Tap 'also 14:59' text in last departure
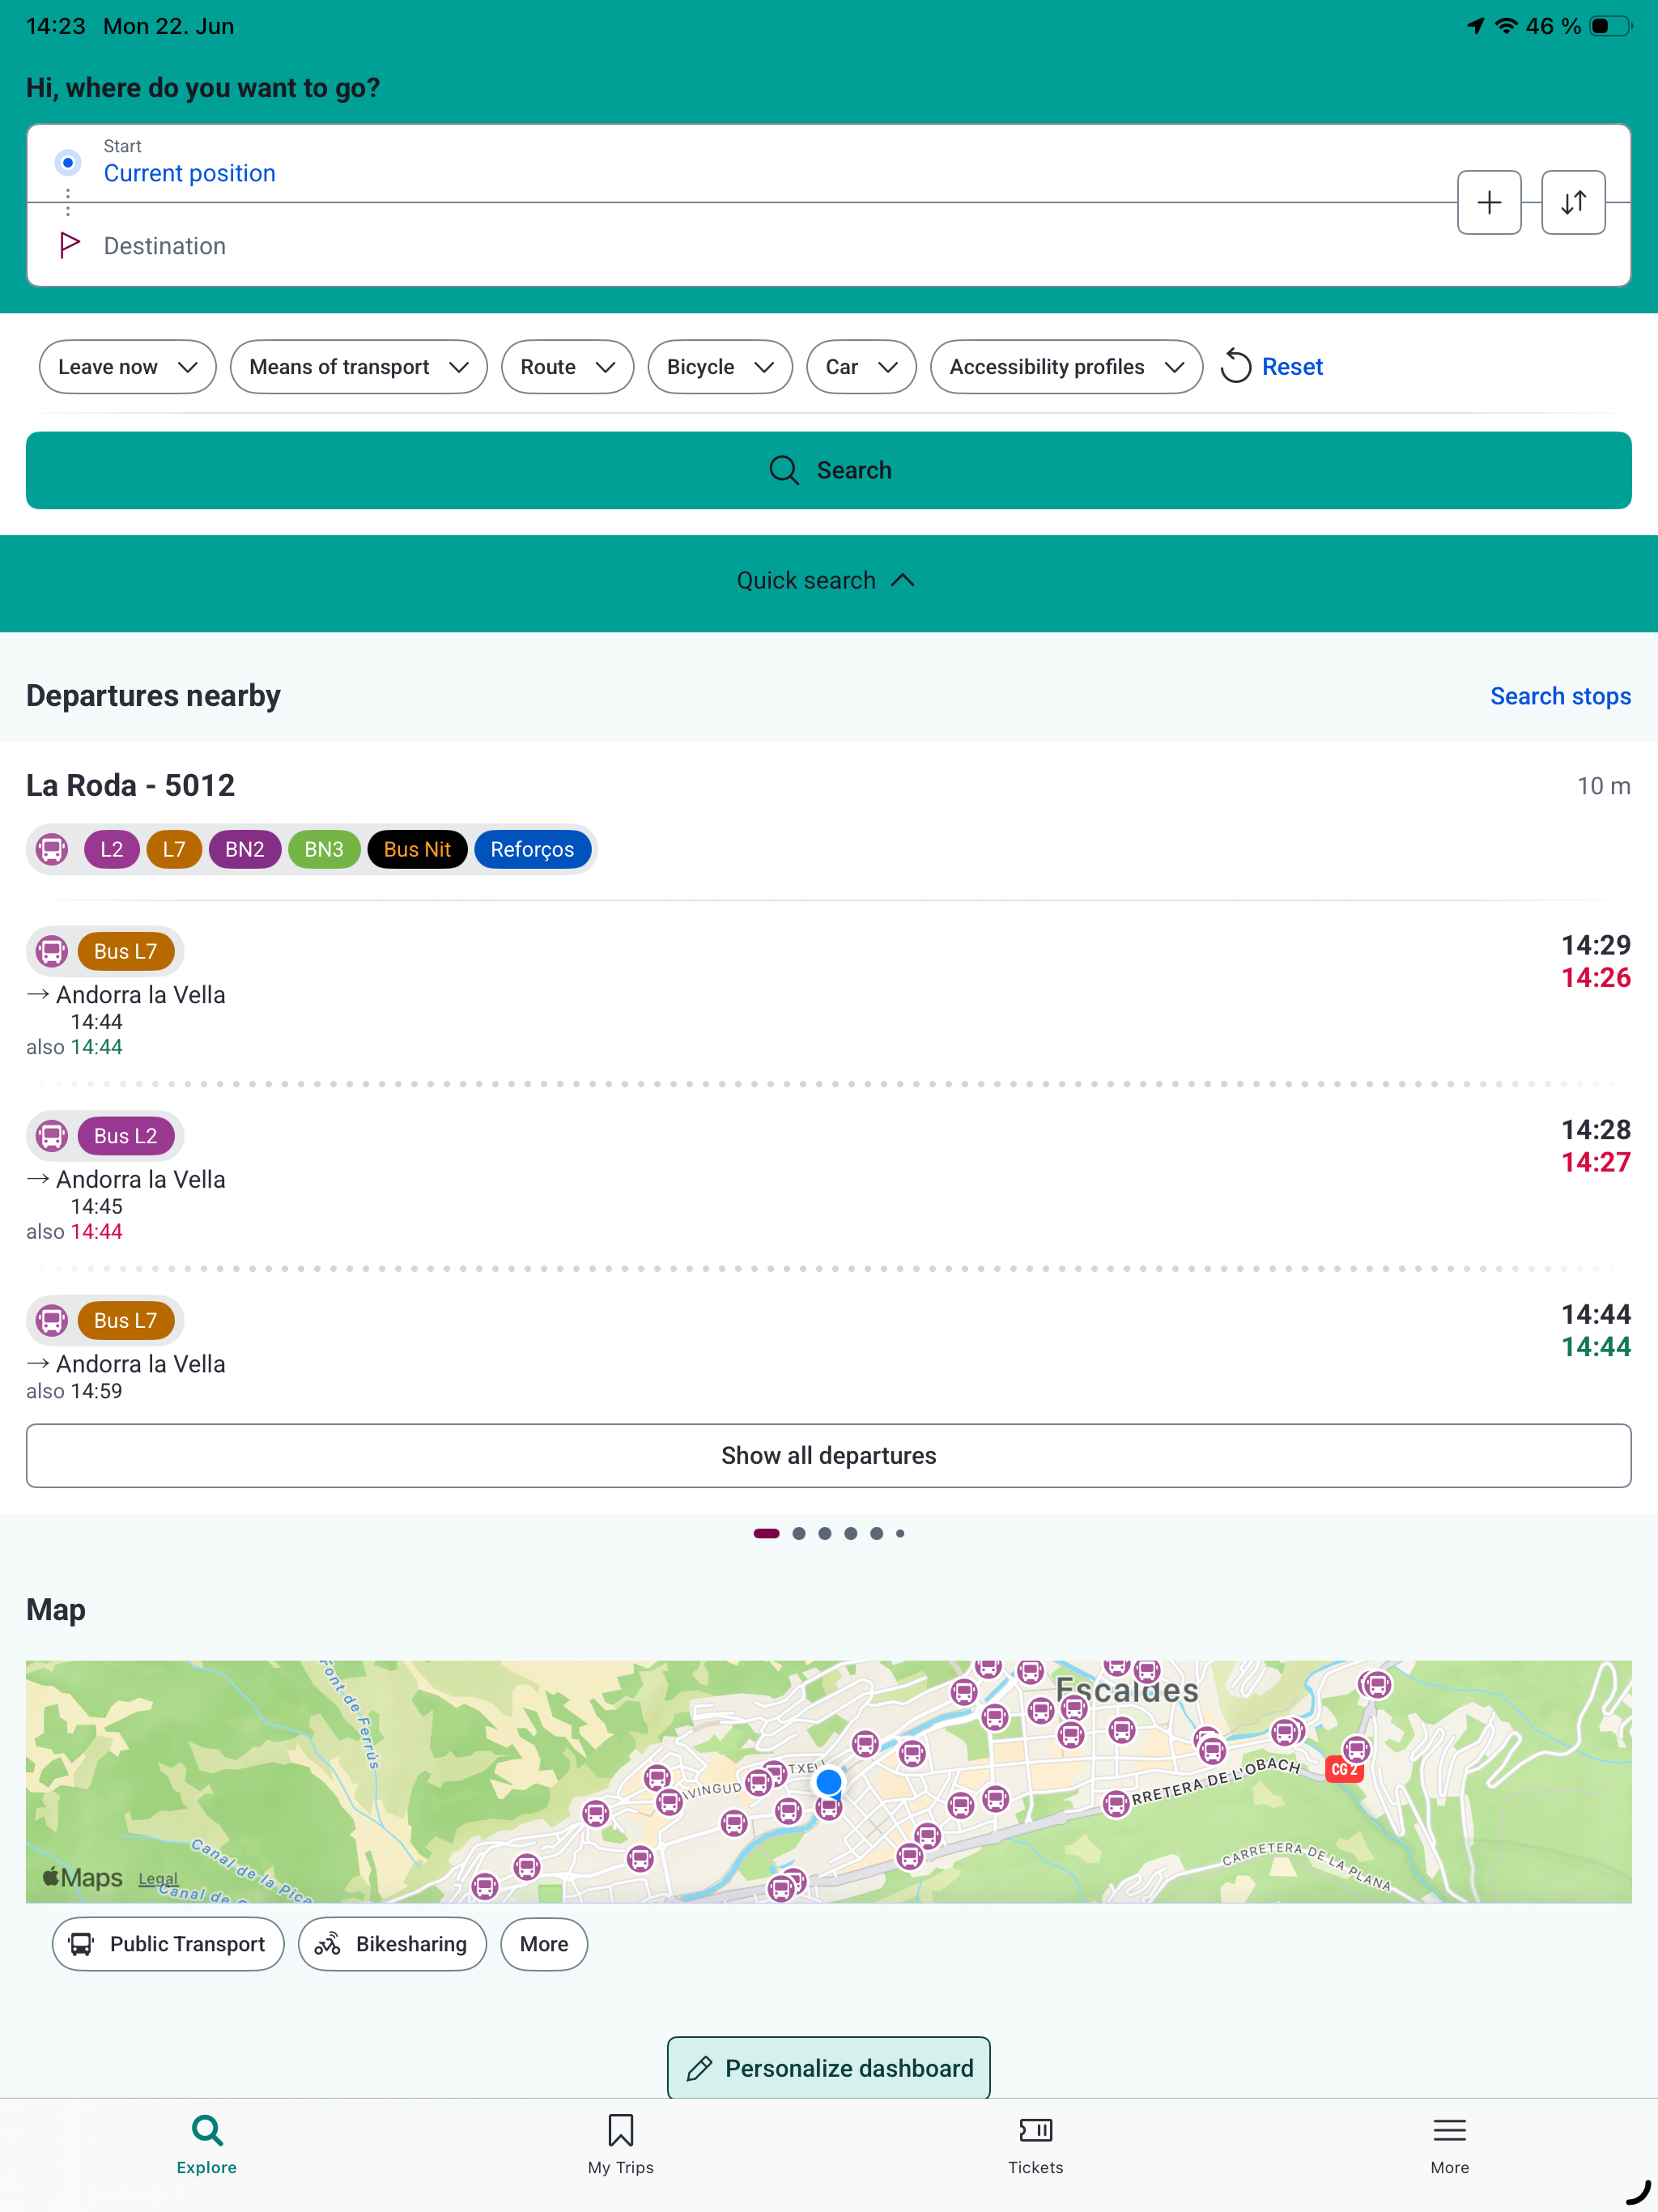The image size is (1658, 2212). pos(74,1392)
